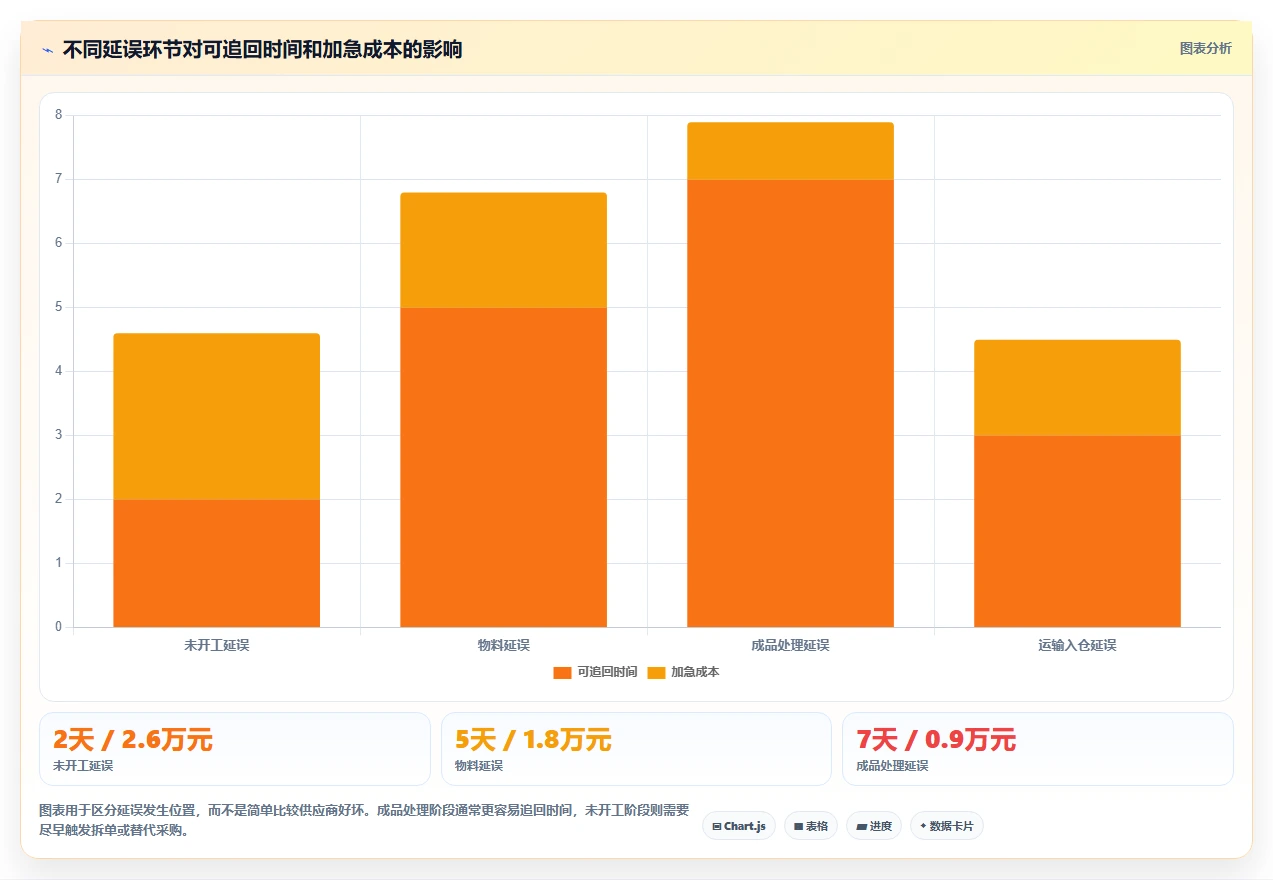The width and height of the screenshot is (1273, 880).
Task: Click the dark-orange legend swatch for 可追回时间
Action: (x=562, y=672)
